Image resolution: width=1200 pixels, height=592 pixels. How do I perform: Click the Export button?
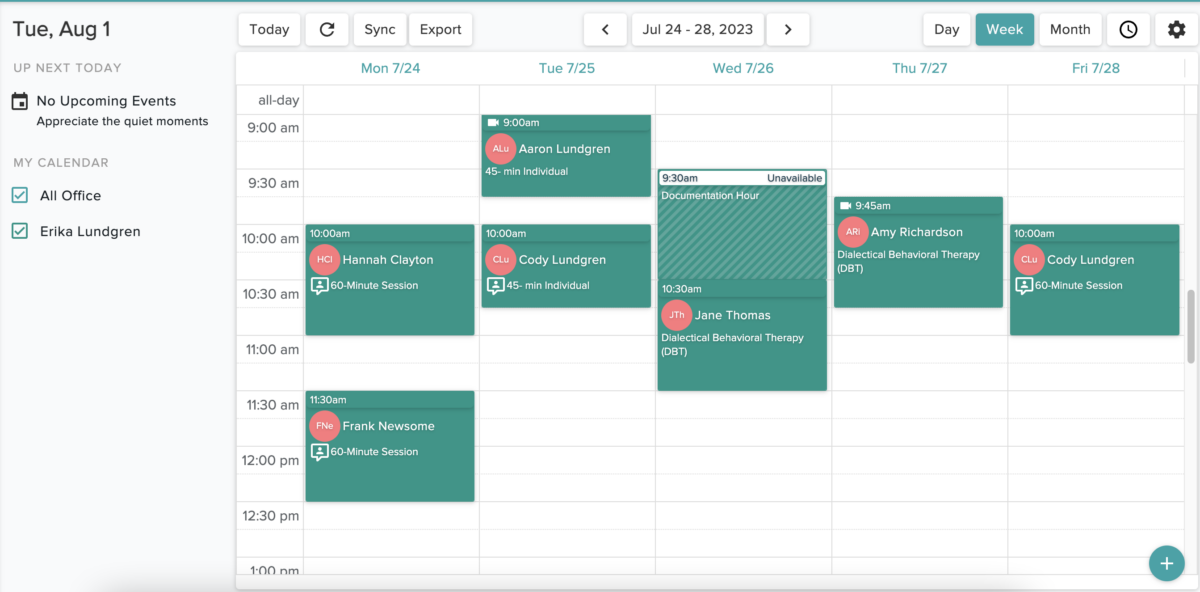(x=440, y=29)
